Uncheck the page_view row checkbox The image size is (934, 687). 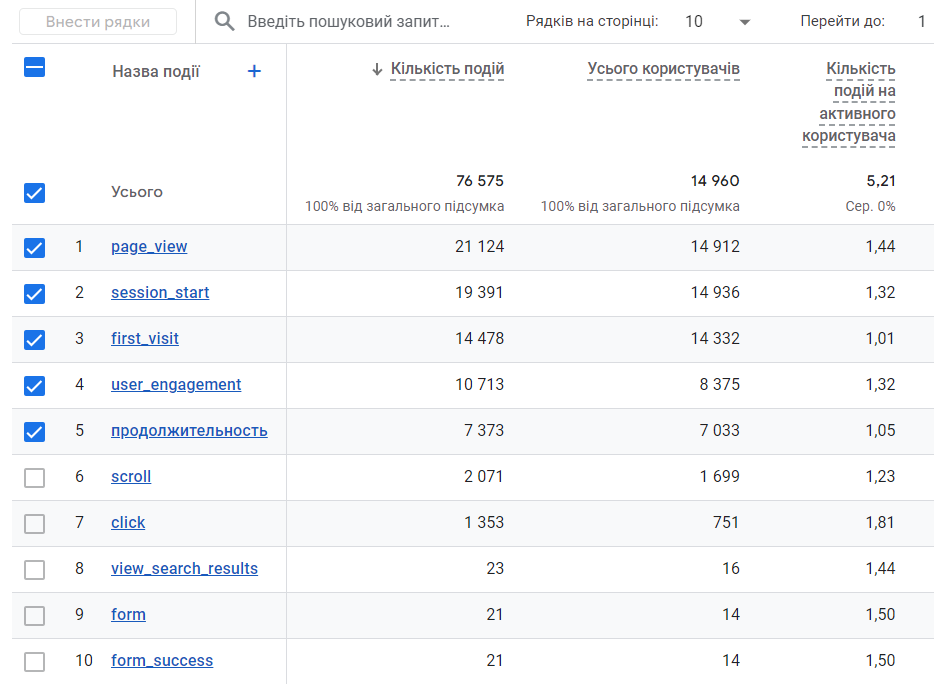34,248
